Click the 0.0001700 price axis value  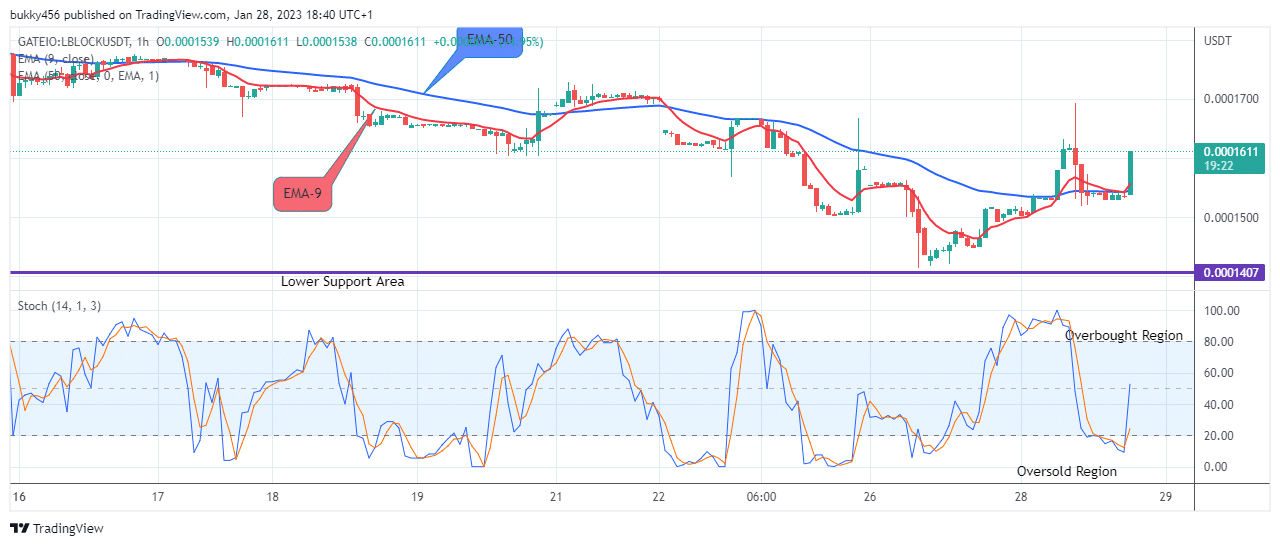(x=1232, y=99)
